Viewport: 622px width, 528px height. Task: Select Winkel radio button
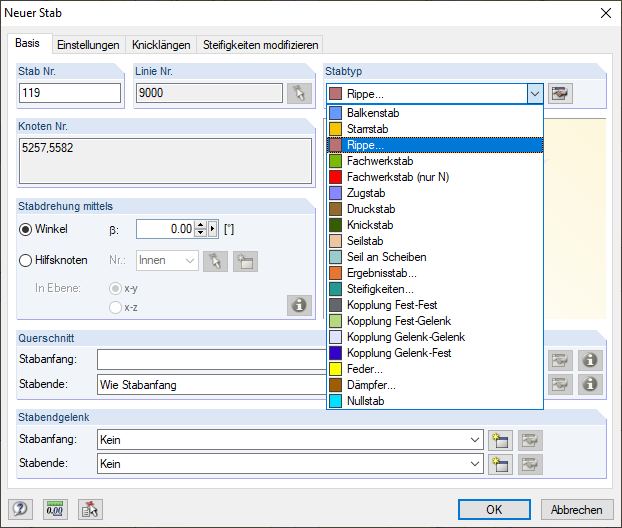(x=25, y=230)
